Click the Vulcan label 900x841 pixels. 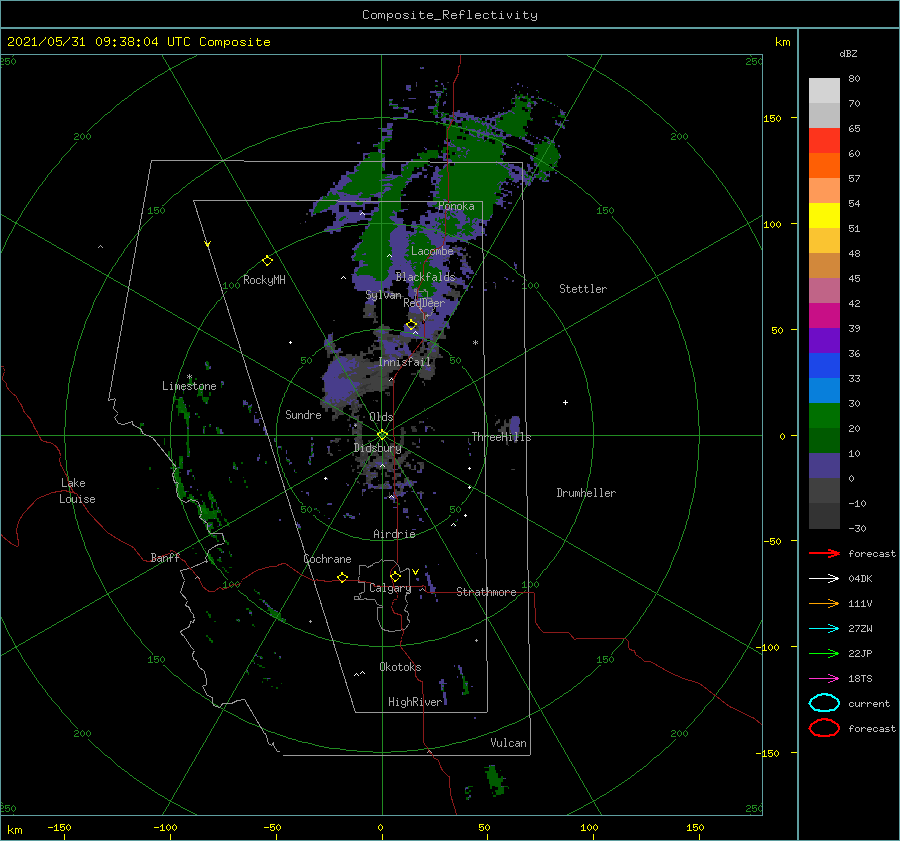(x=509, y=743)
